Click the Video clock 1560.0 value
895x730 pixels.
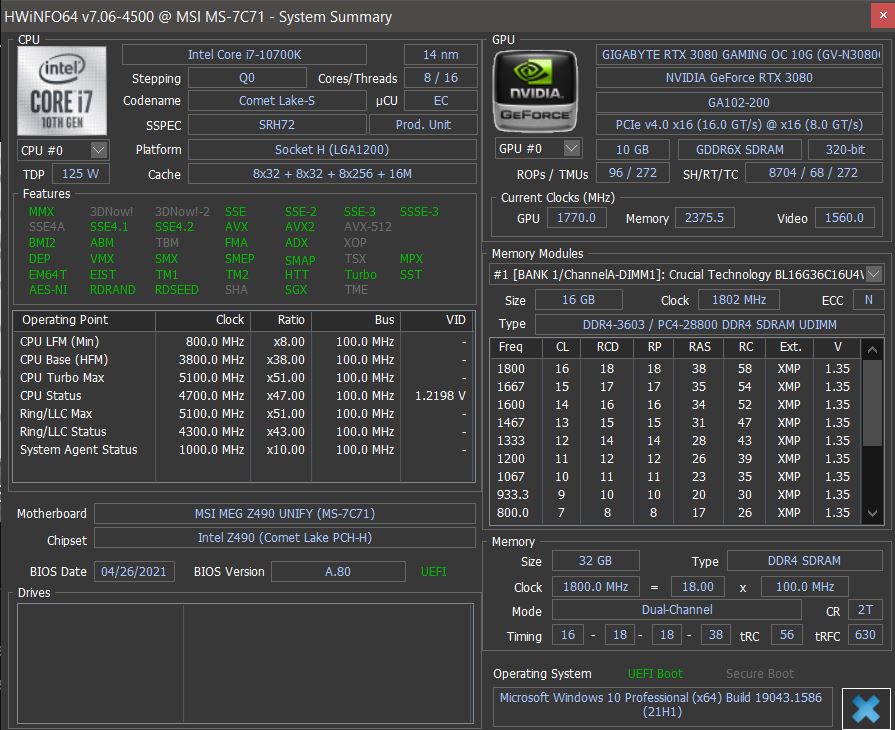844,217
